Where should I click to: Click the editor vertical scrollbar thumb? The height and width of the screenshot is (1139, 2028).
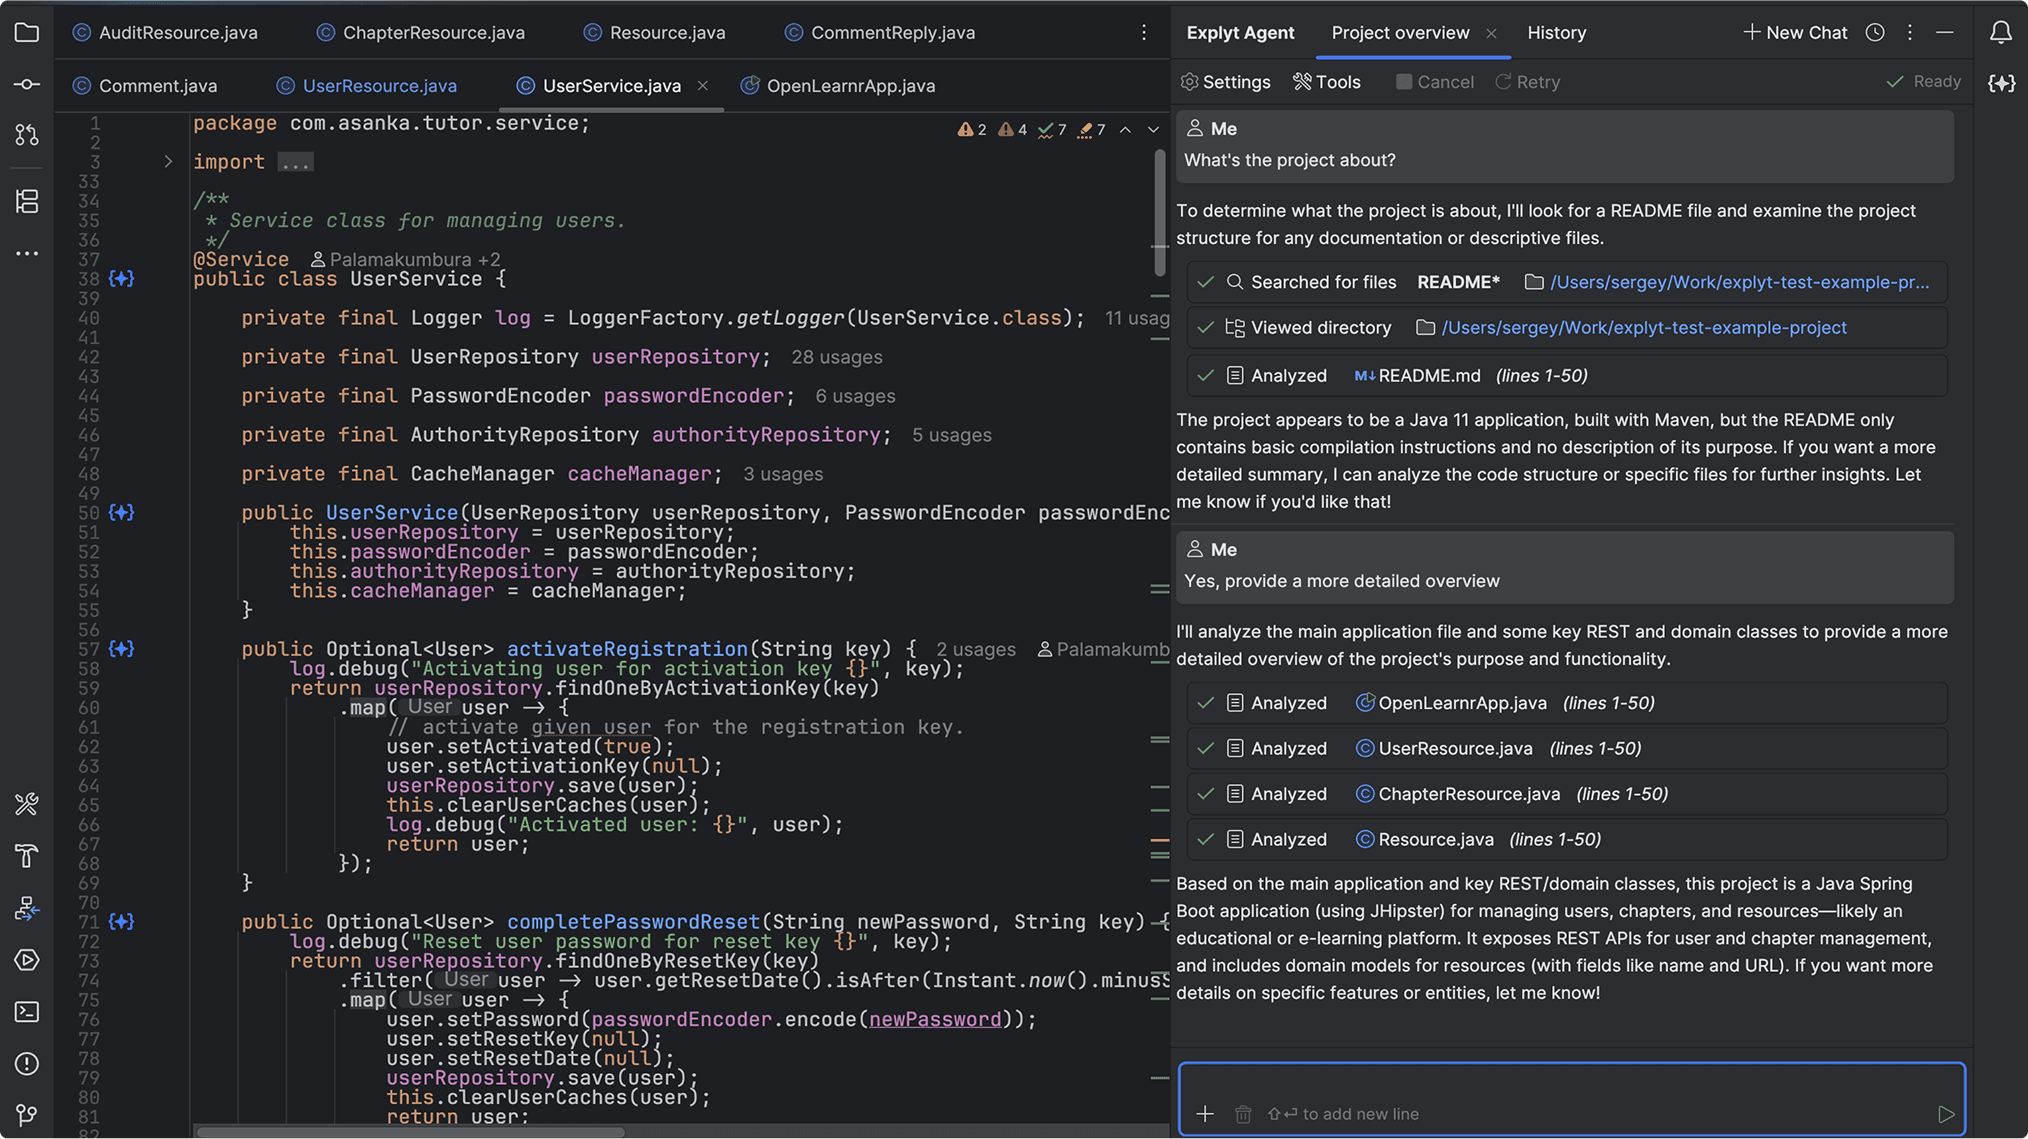tap(1159, 211)
